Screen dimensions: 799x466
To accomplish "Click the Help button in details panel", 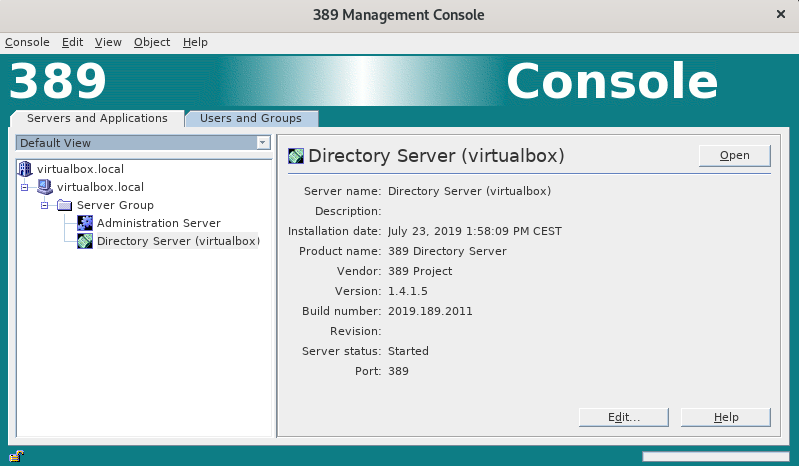I will tap(726, 417).
